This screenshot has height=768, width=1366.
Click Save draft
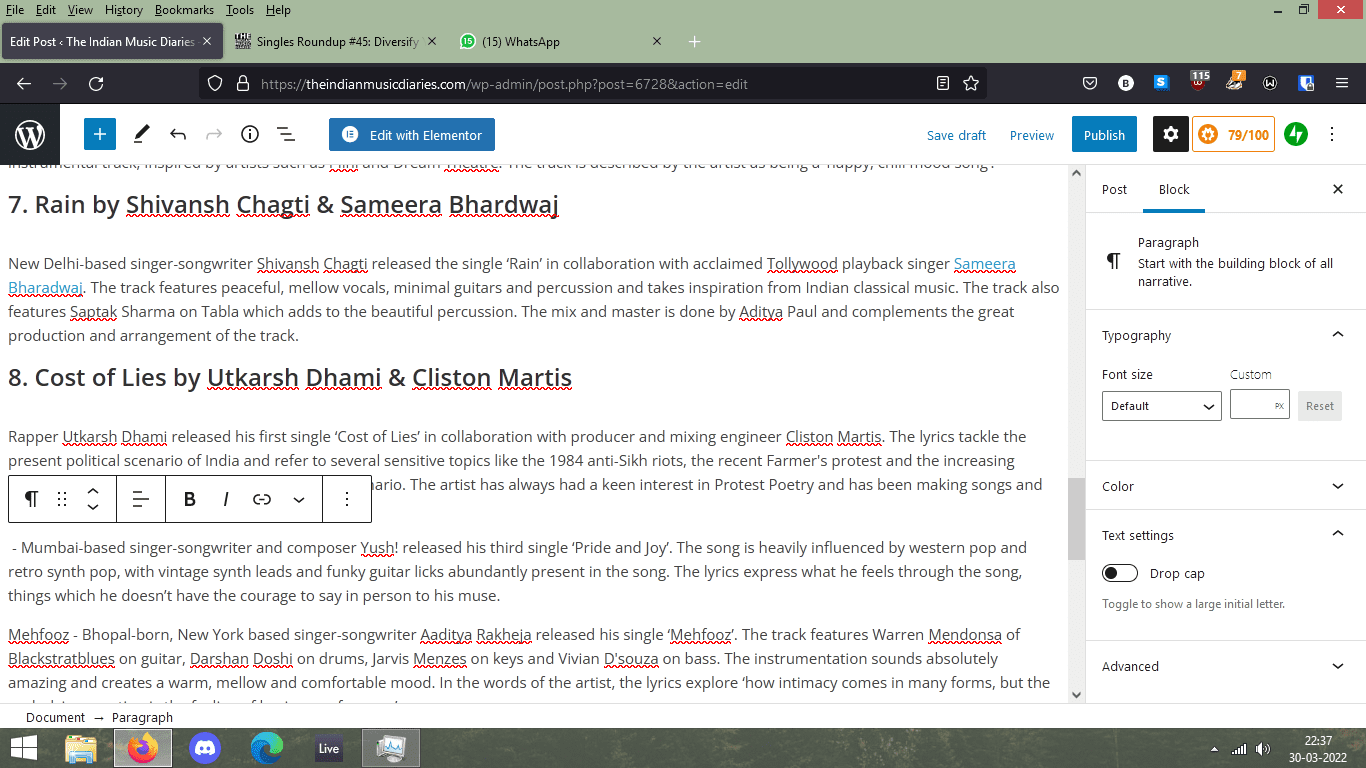coord(956,135)
